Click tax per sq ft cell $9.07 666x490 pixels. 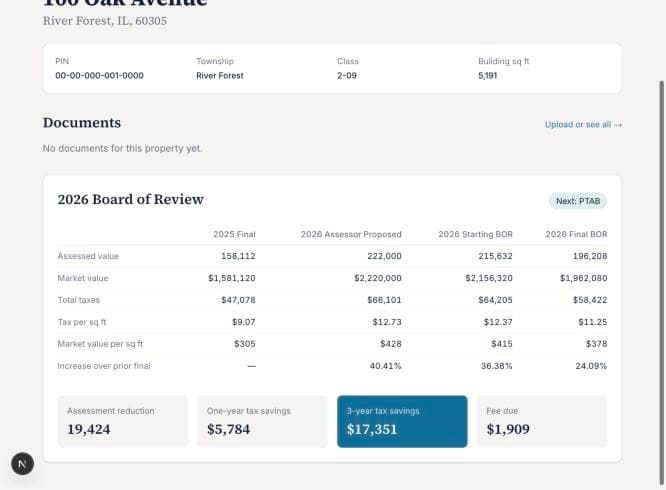244,322
